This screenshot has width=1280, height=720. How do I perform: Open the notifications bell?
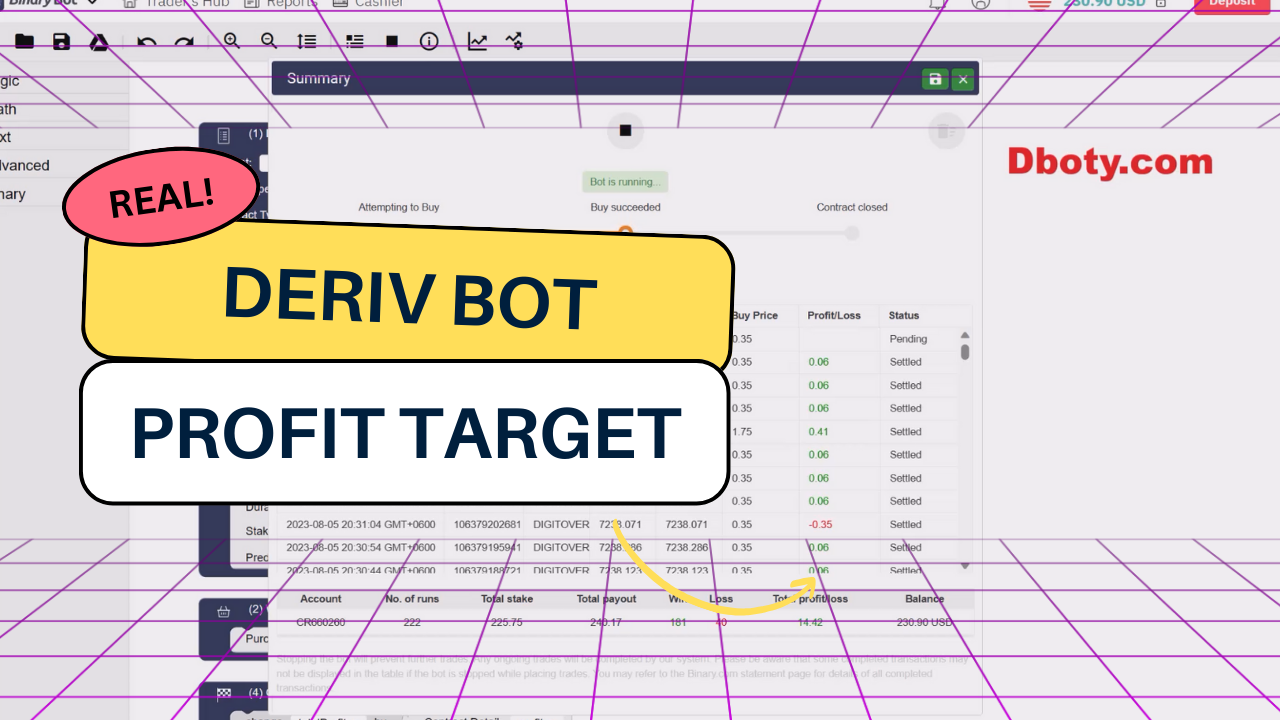pos(937,4)
